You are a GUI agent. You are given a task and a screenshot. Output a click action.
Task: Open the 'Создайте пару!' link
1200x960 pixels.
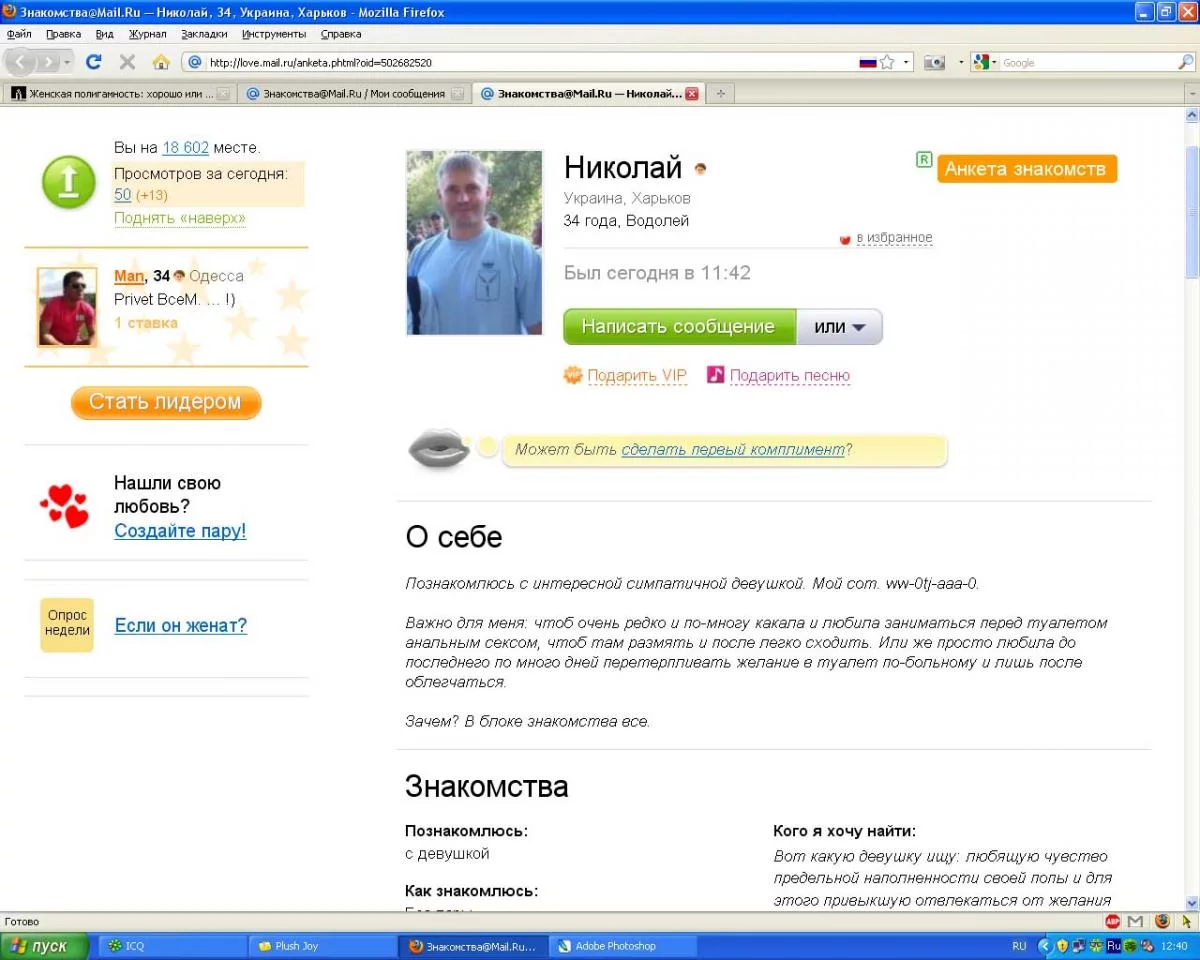coord(180,531)
